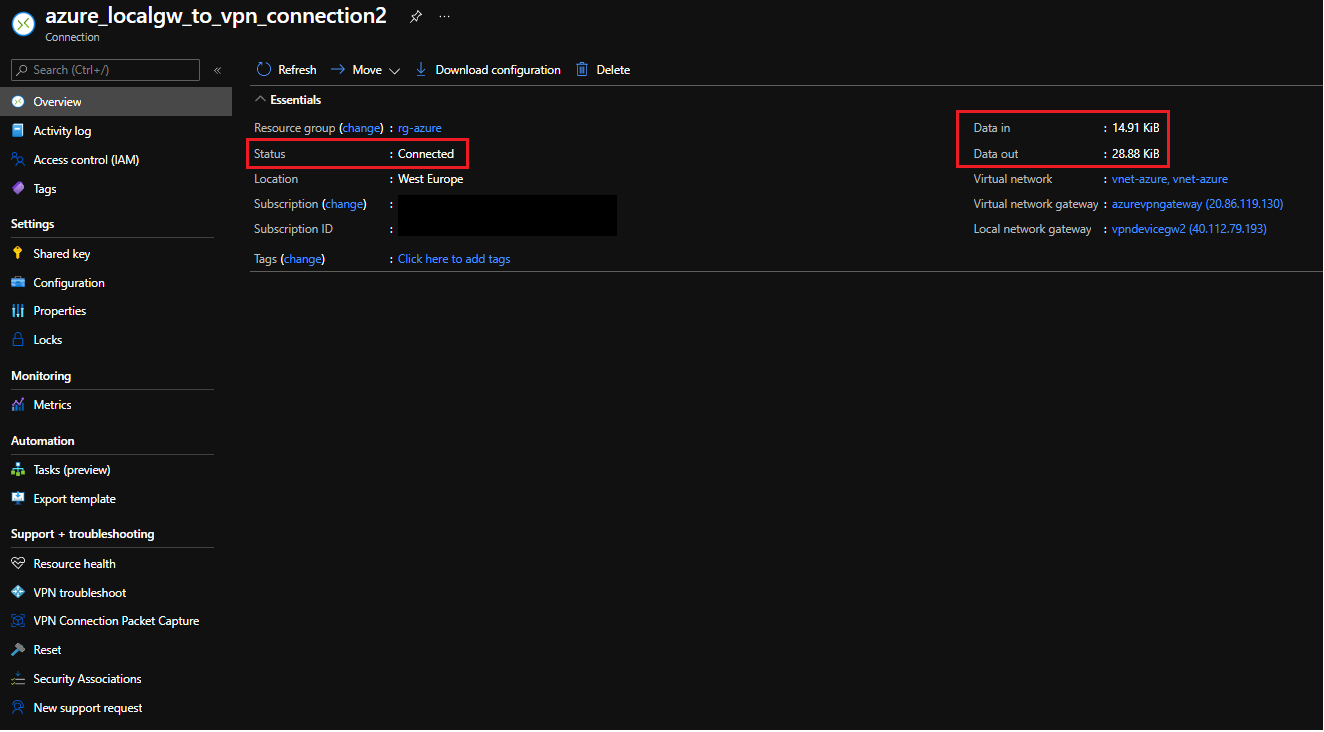
Task: Click the Overview icon in the sidebar
Action: [x=18, y=102]
